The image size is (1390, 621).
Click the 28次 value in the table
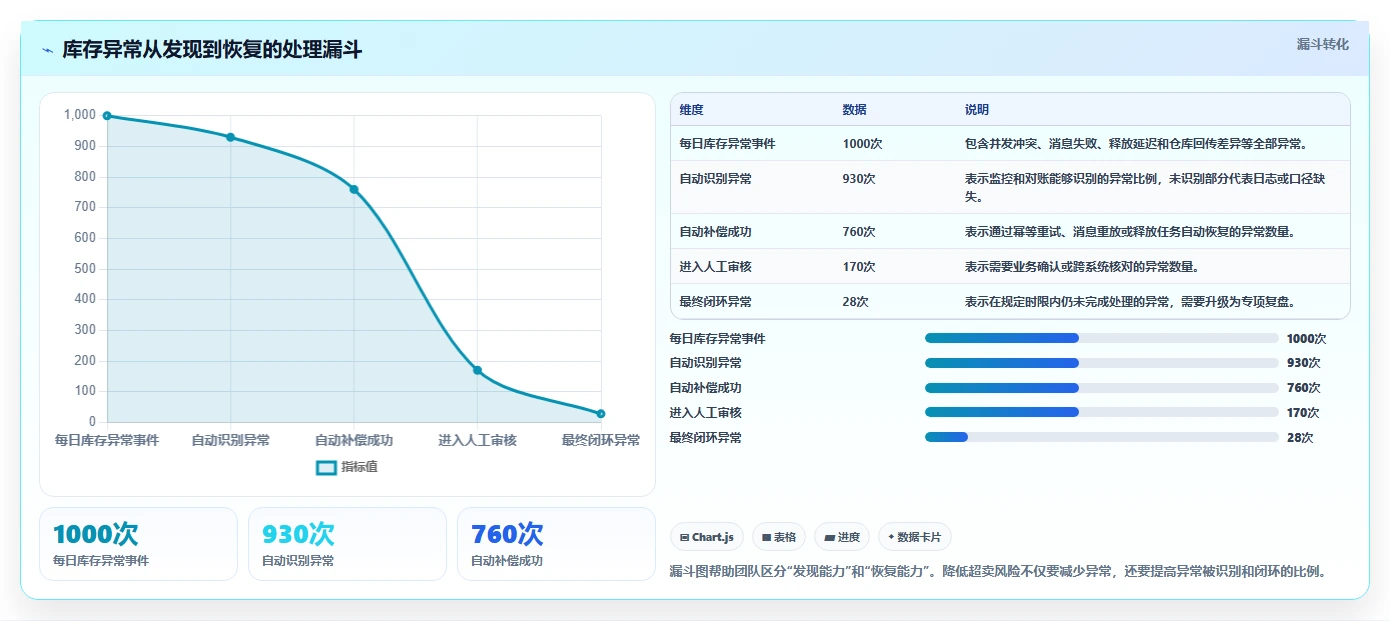tap(856, 302)
